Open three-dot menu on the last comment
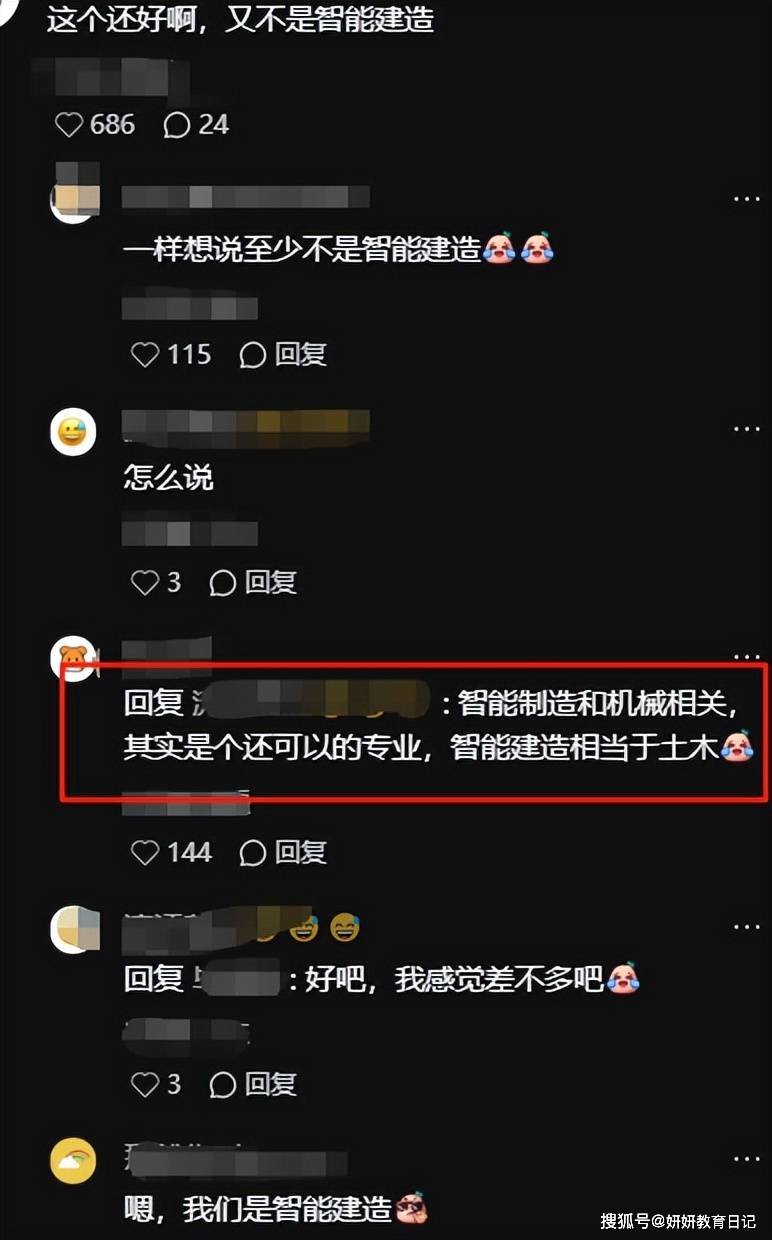 click(x=746, y=1158)
